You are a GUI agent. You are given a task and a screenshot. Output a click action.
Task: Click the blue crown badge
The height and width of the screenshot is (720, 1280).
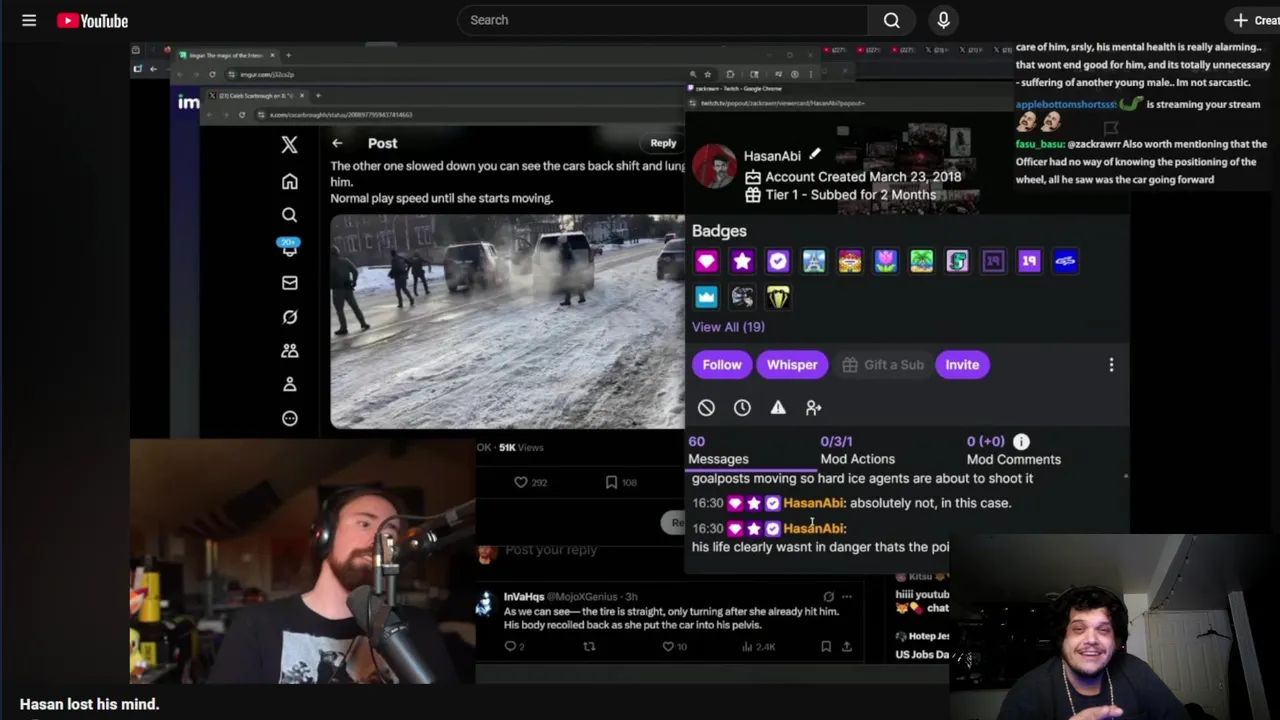click(706, 297)
